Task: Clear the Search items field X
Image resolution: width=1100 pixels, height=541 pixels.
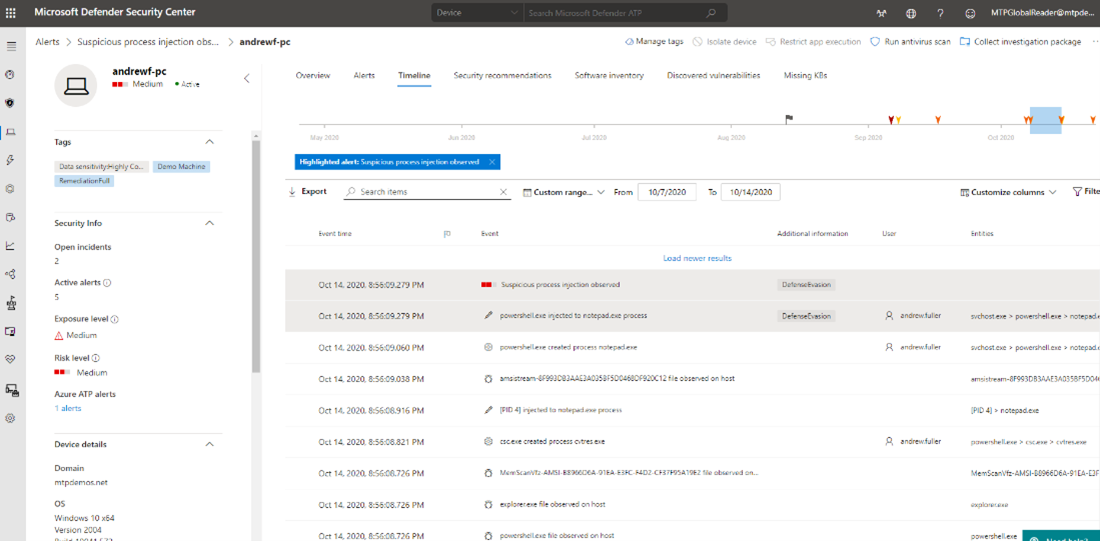Action: (503, 192)
